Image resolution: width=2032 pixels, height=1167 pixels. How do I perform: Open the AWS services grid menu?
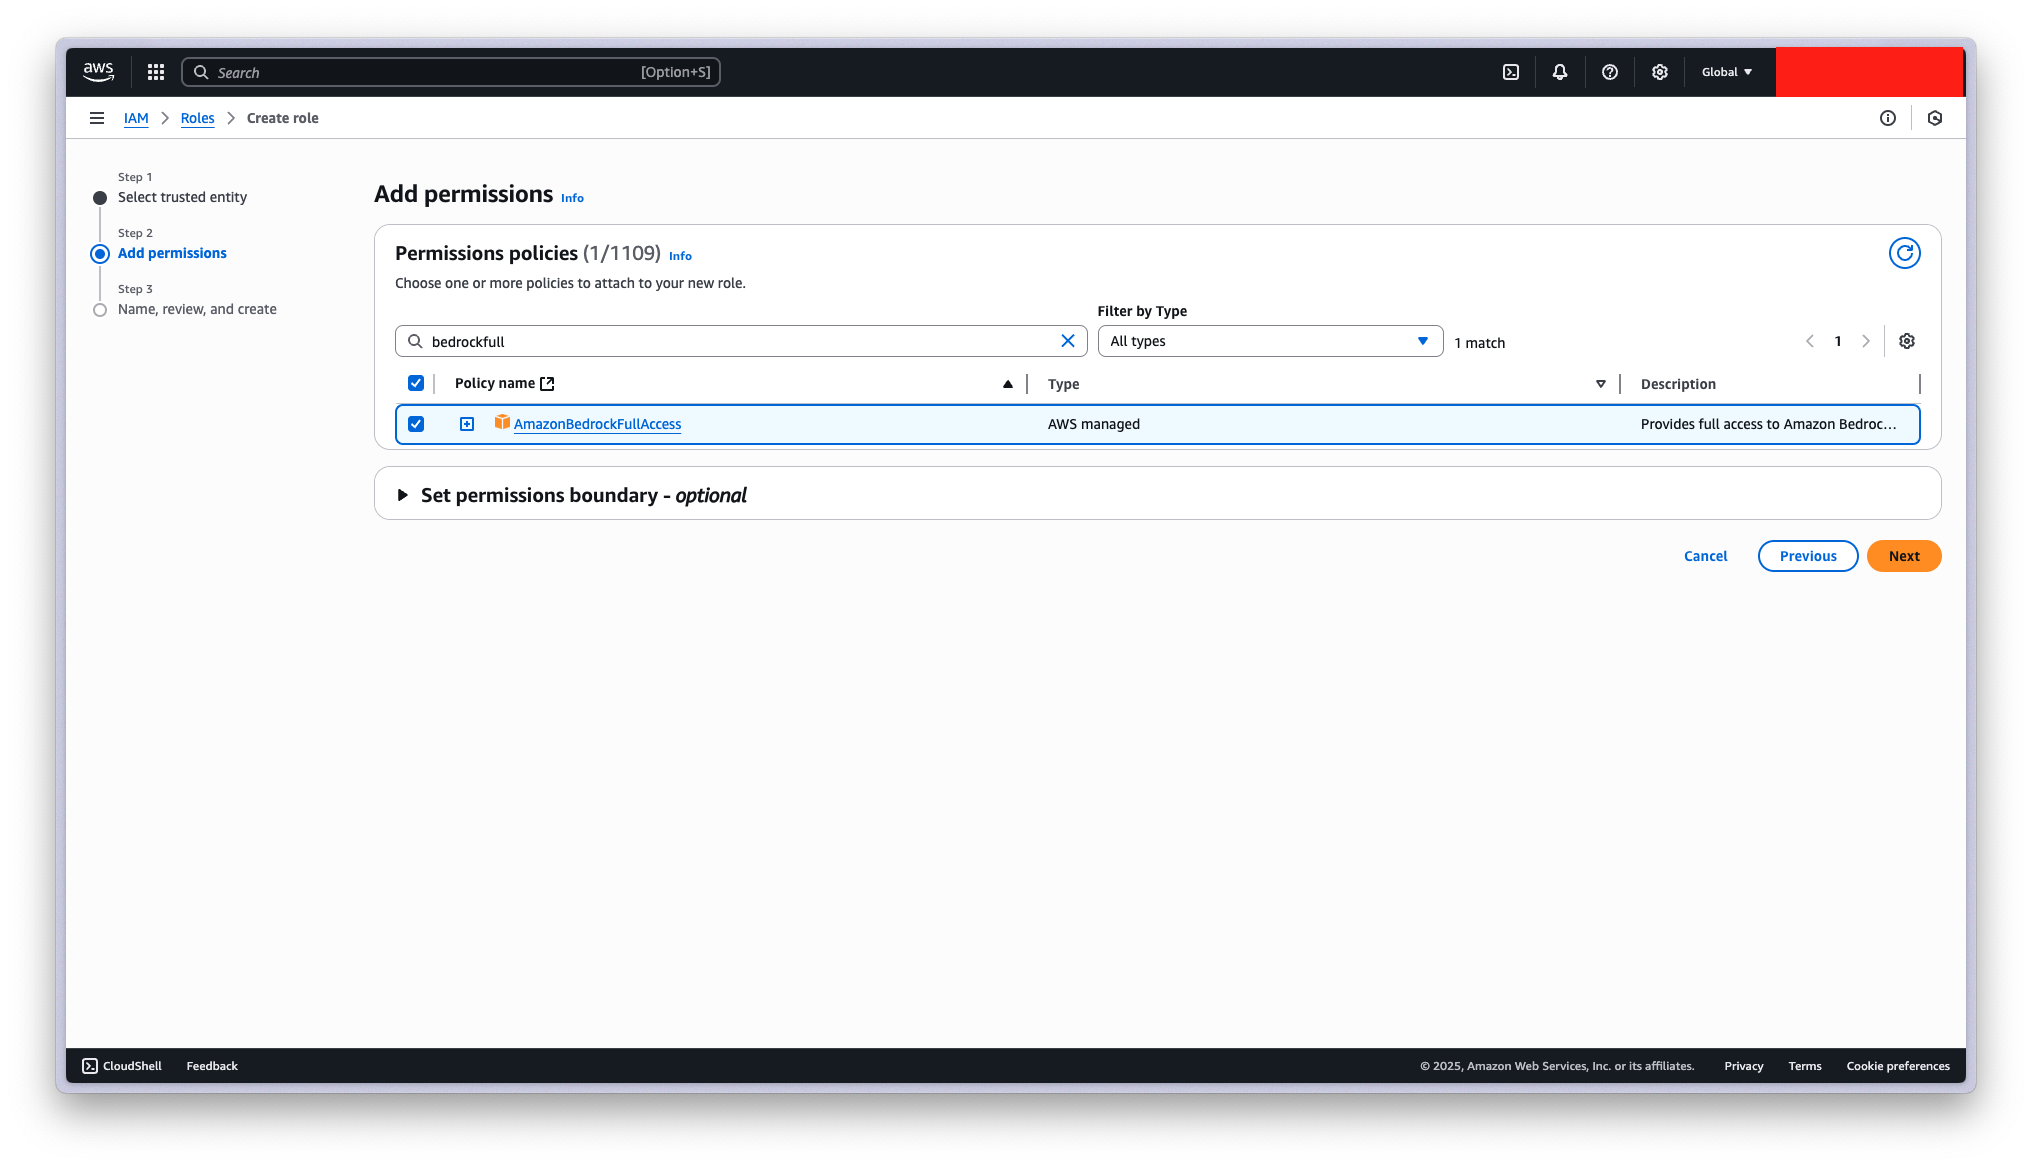click(156, 72)
